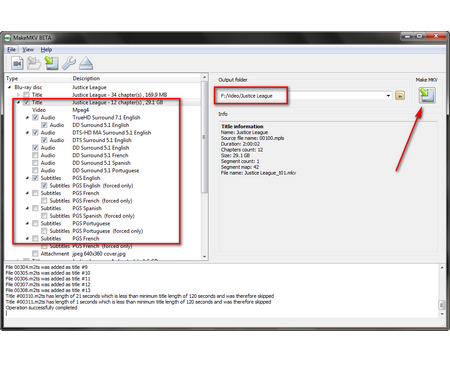Click 'Chapters count: 12' info line
Screen dimensions: 450x372
(242, 150)
